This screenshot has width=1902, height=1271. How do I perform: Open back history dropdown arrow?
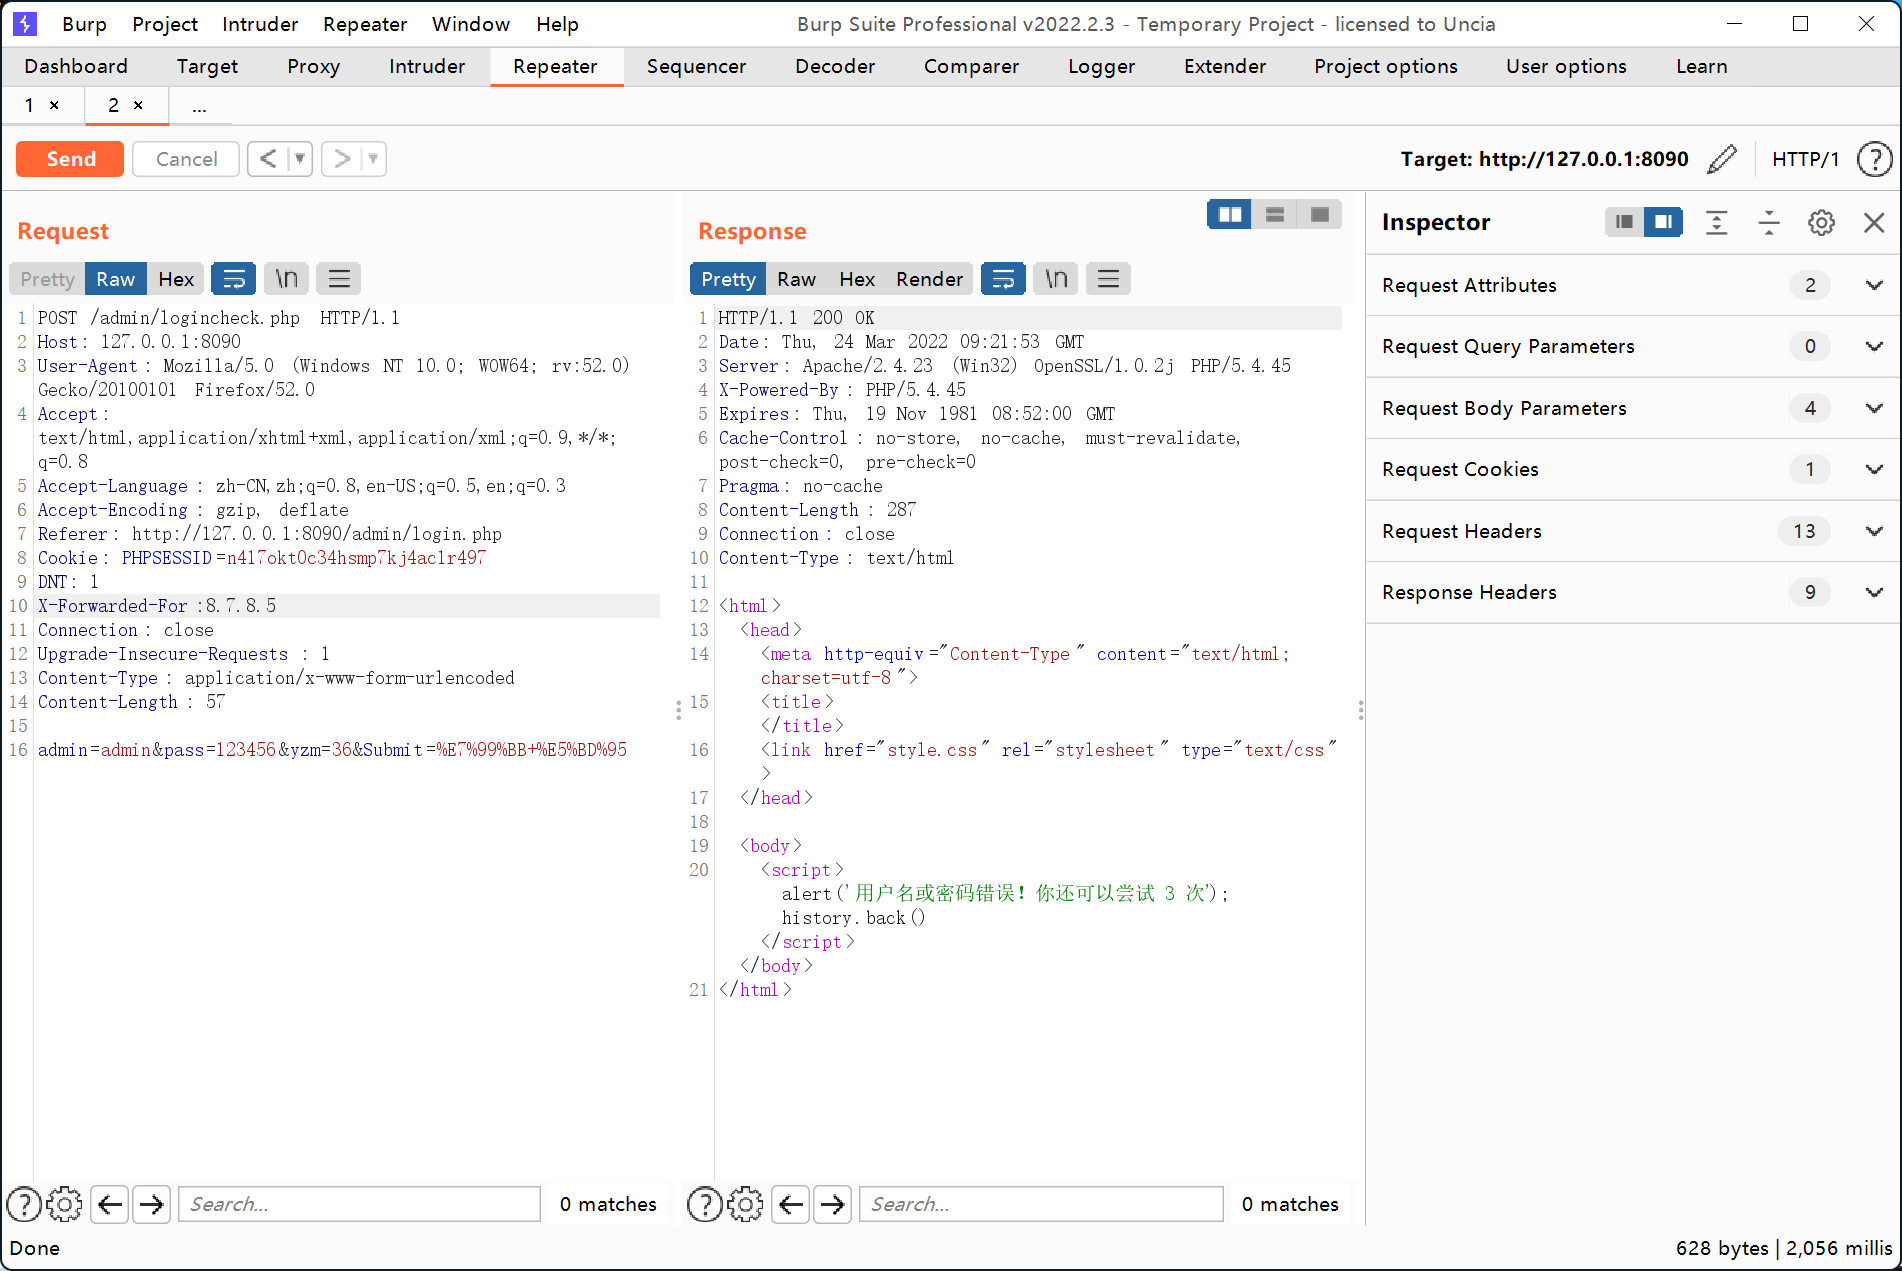299,158
